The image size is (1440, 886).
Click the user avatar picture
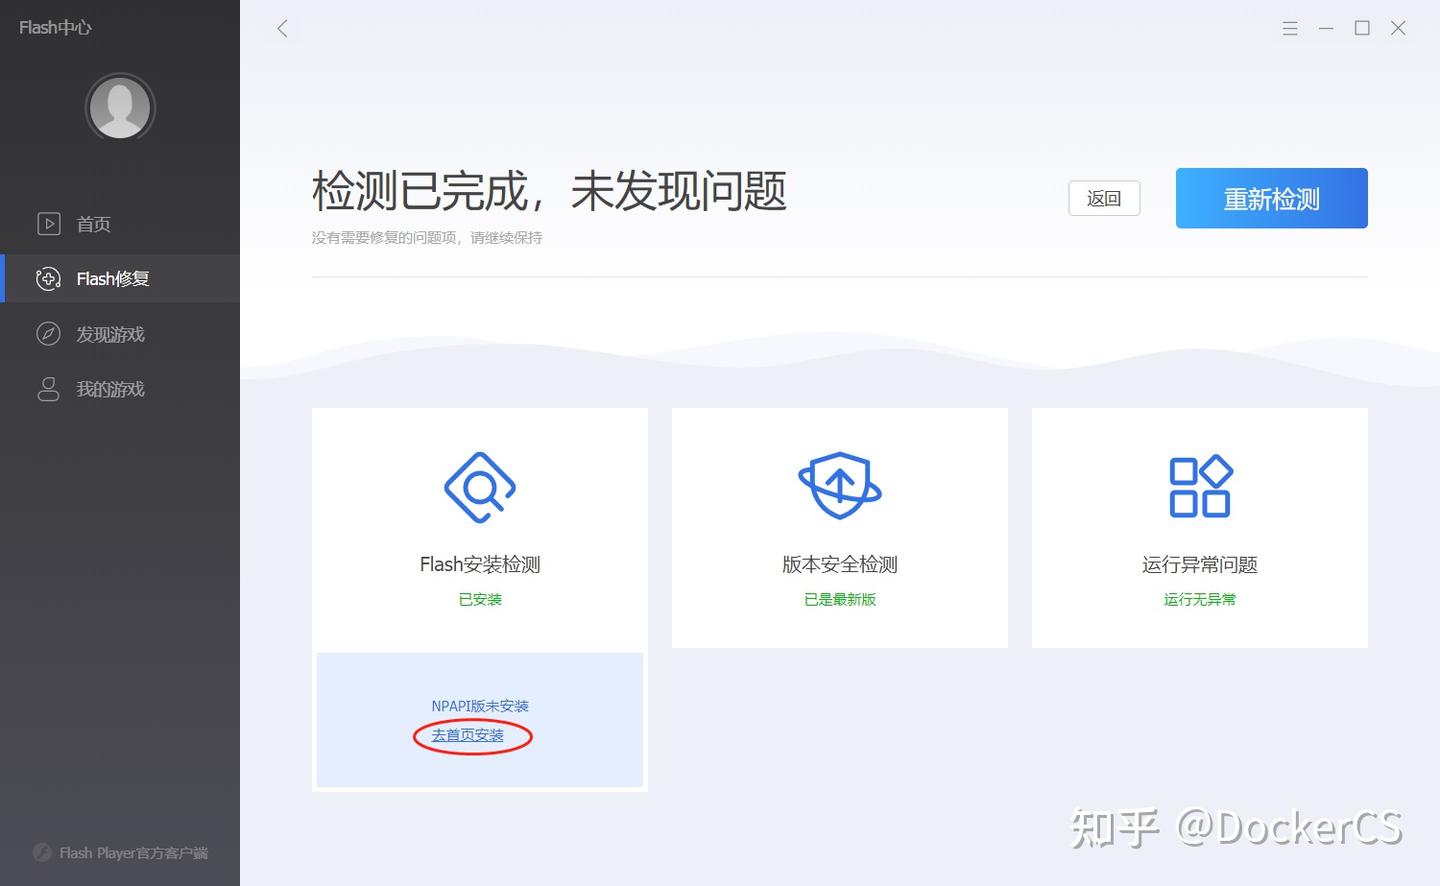pyautogui.click(x=120, y=107)
